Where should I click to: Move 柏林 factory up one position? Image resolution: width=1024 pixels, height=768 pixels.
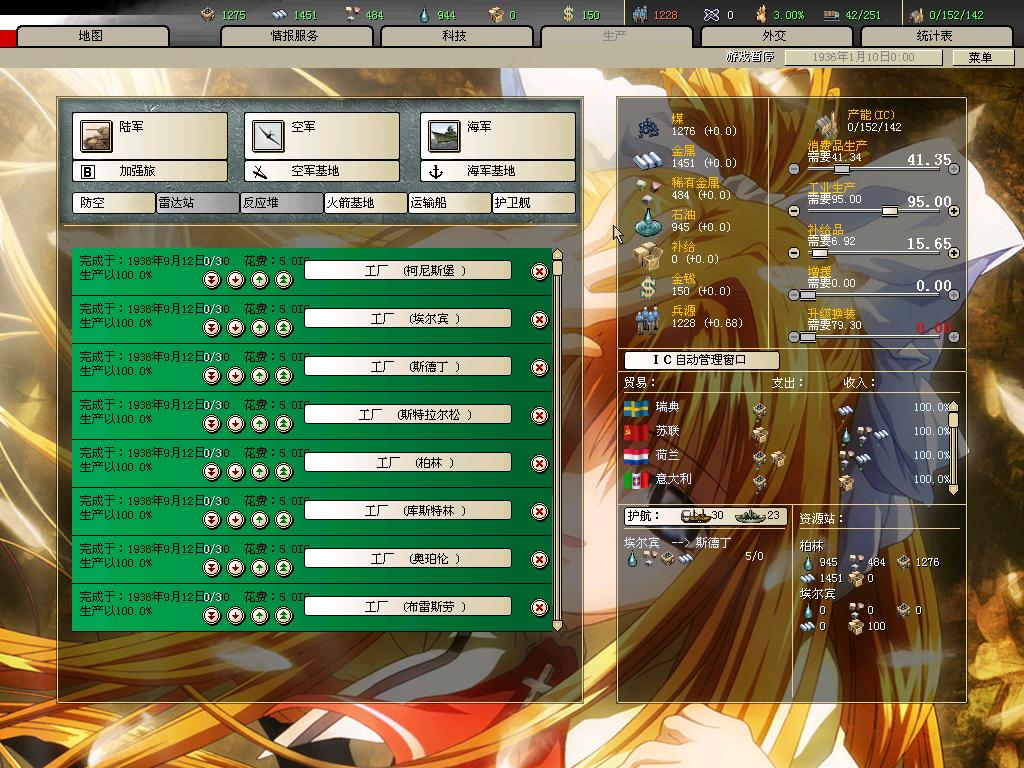(259, 472)
